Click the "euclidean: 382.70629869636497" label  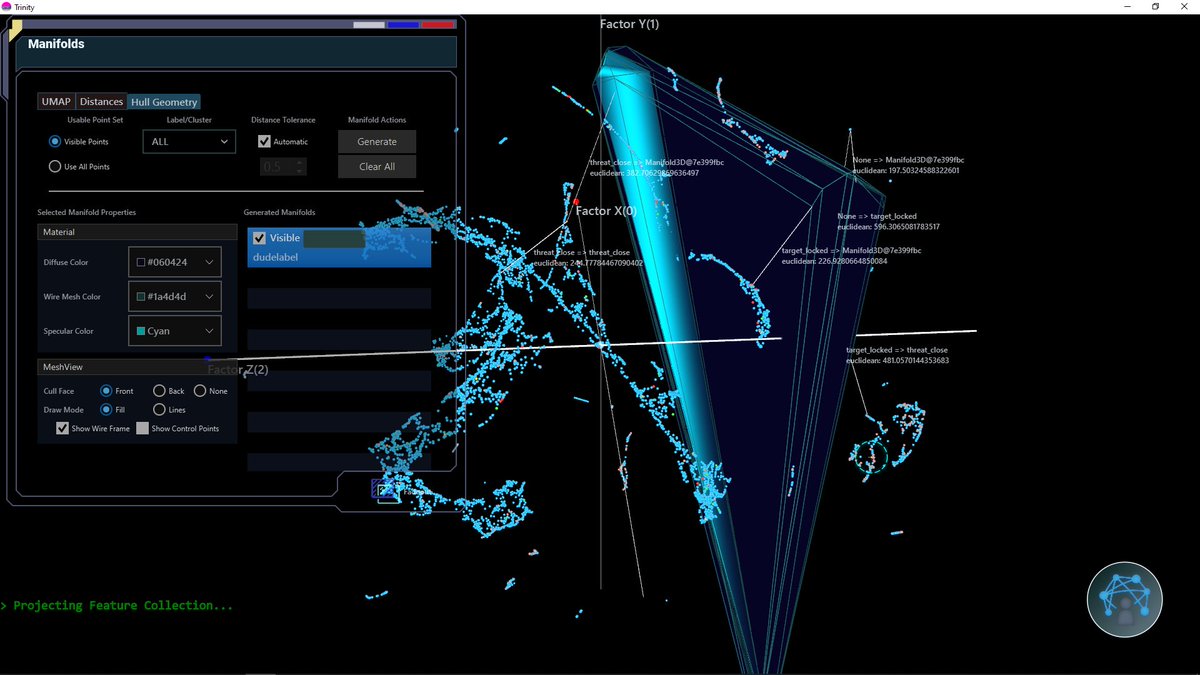coord(644,173)
